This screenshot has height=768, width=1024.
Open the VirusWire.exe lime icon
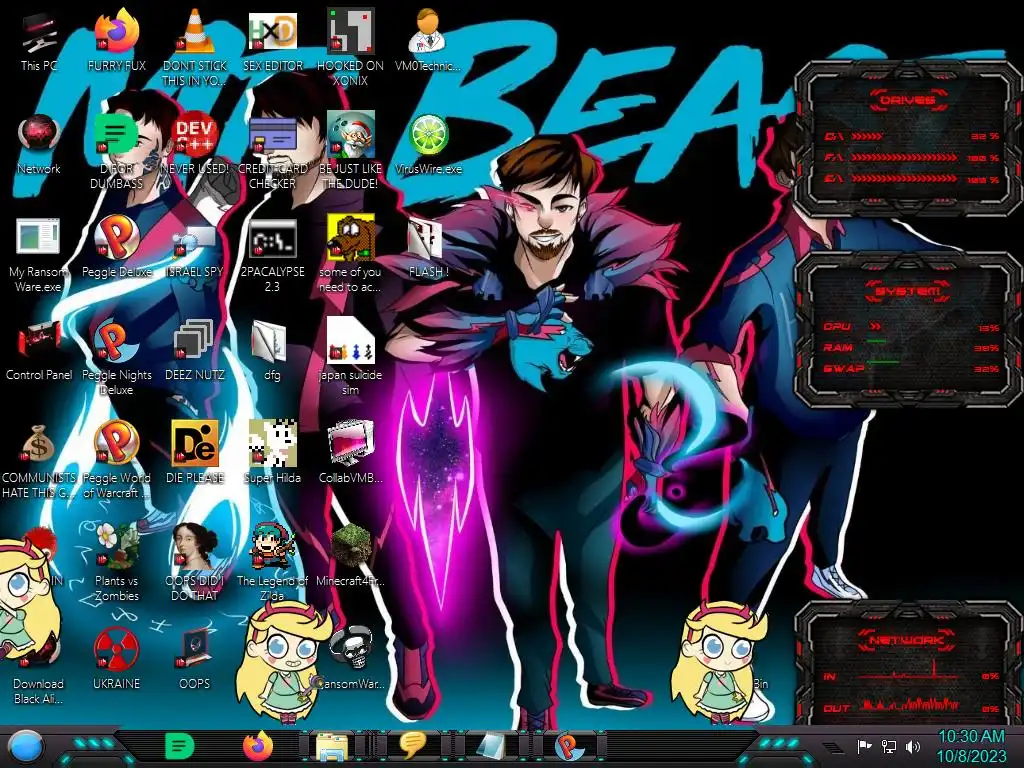[428, 145]
